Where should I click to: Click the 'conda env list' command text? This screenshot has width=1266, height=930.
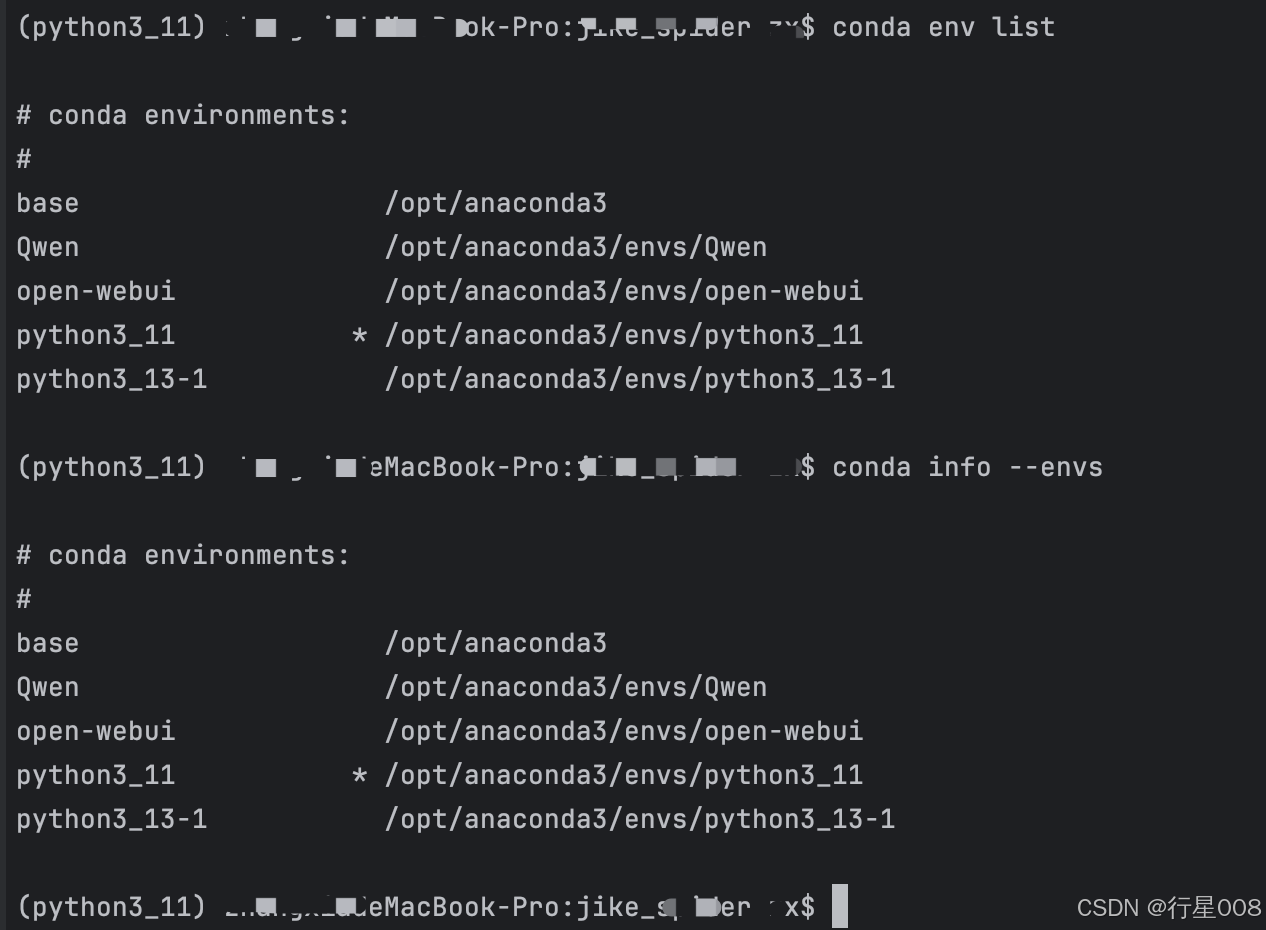pyautogui.click(x=943, y=27)
